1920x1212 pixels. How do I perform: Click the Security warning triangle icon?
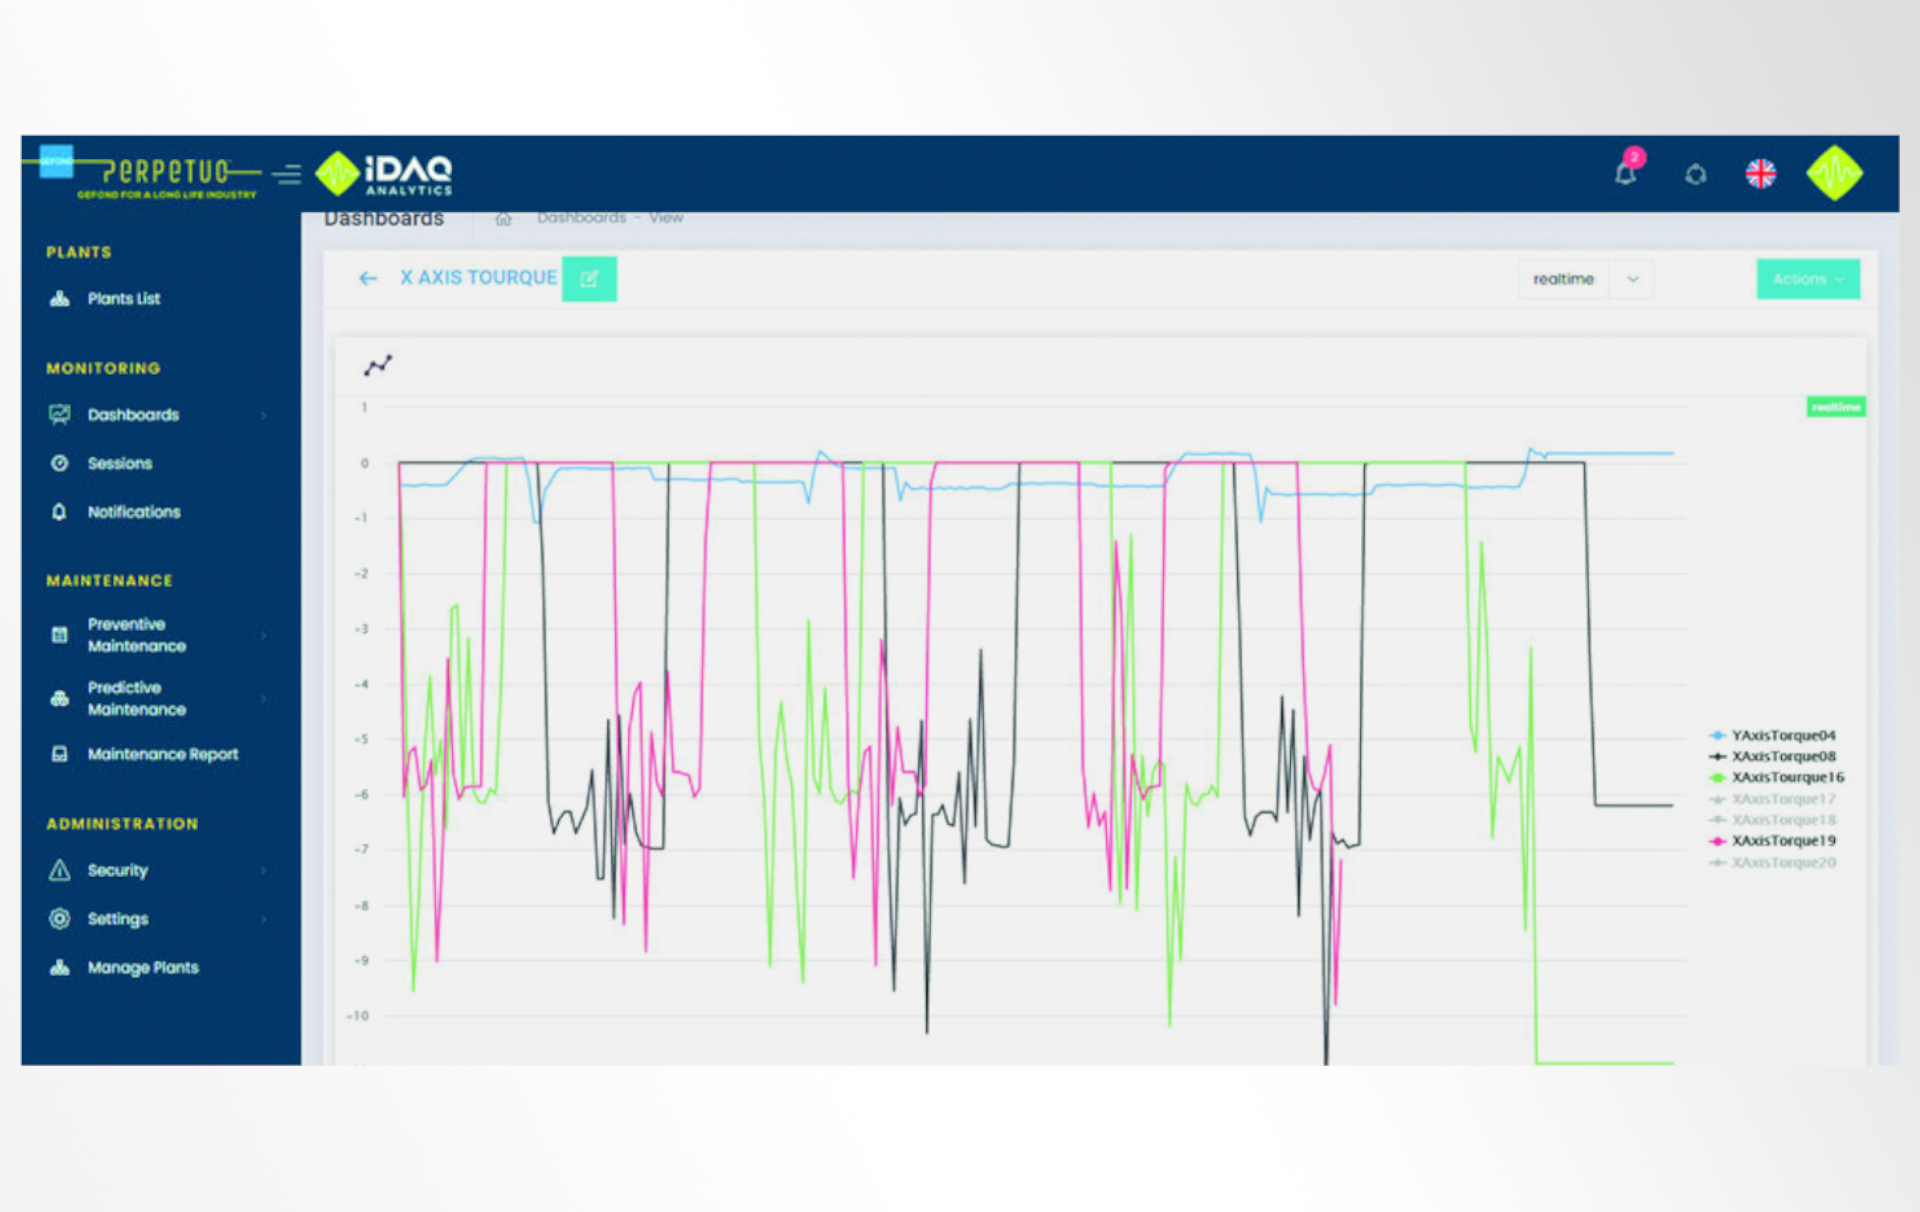pos(60,870)
